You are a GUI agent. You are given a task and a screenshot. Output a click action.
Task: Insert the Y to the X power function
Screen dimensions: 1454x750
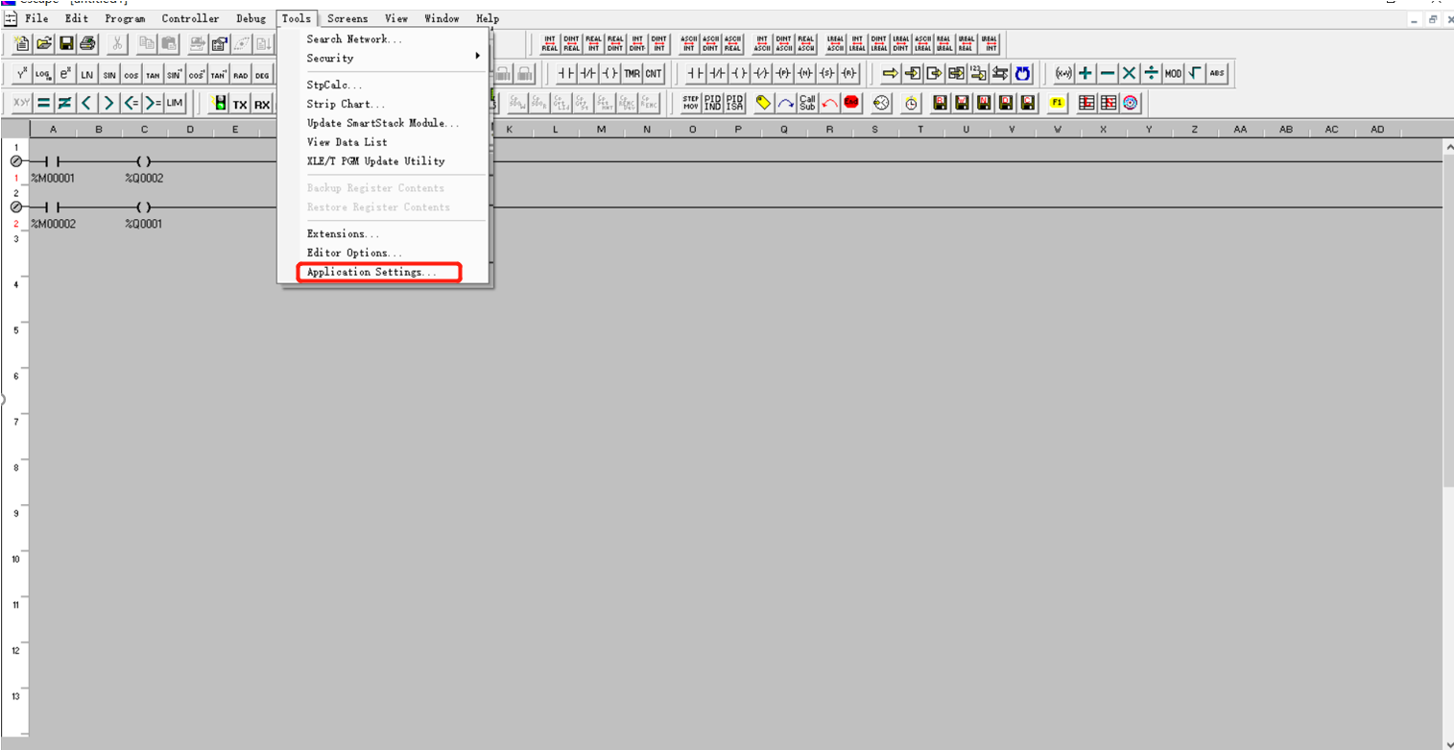[22, 74]
